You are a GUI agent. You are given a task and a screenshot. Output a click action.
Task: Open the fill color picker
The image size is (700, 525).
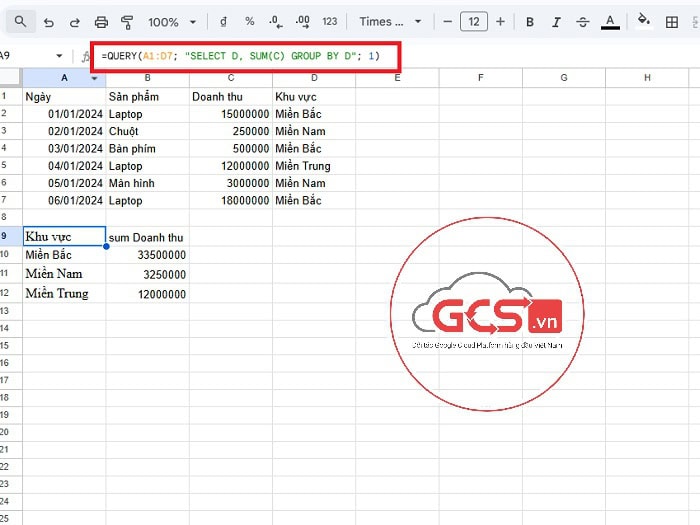coord(644,22)
